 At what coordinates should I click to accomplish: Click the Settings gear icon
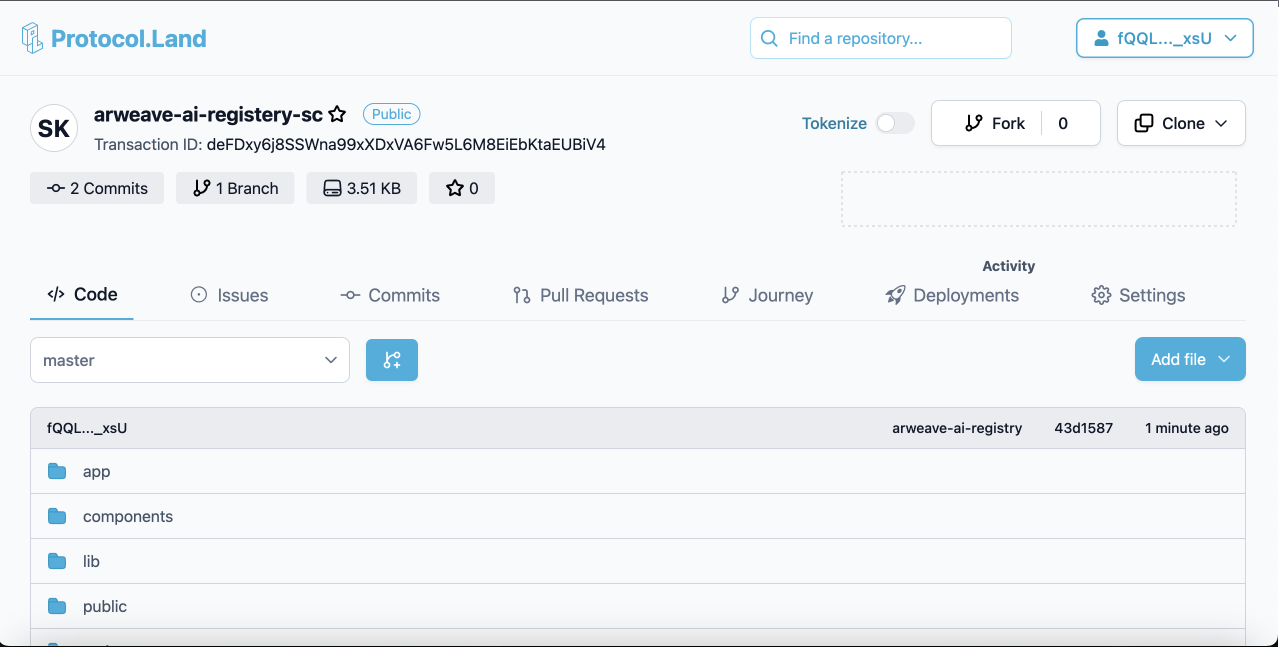(x=1101, y=295)
